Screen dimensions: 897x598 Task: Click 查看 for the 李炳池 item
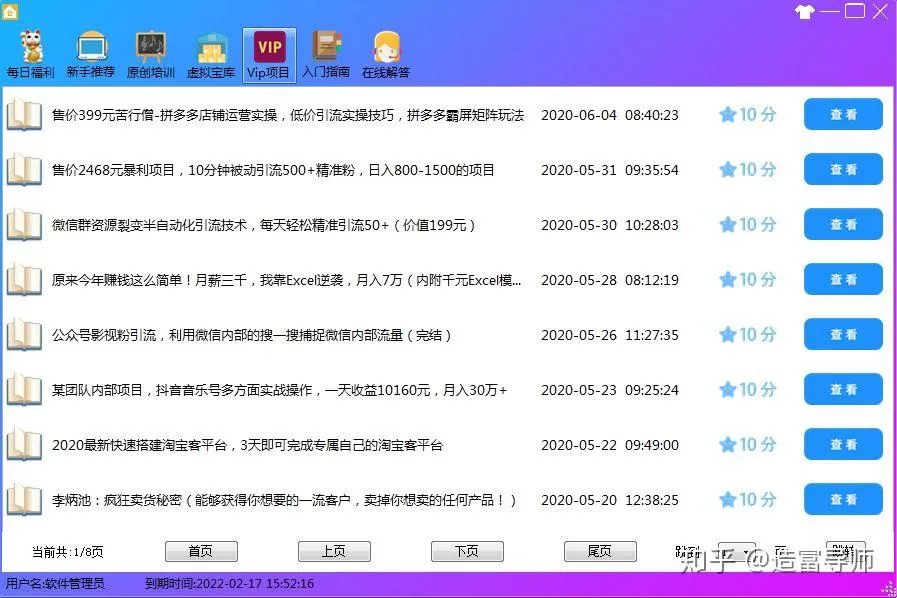click(x=843, y=500)
